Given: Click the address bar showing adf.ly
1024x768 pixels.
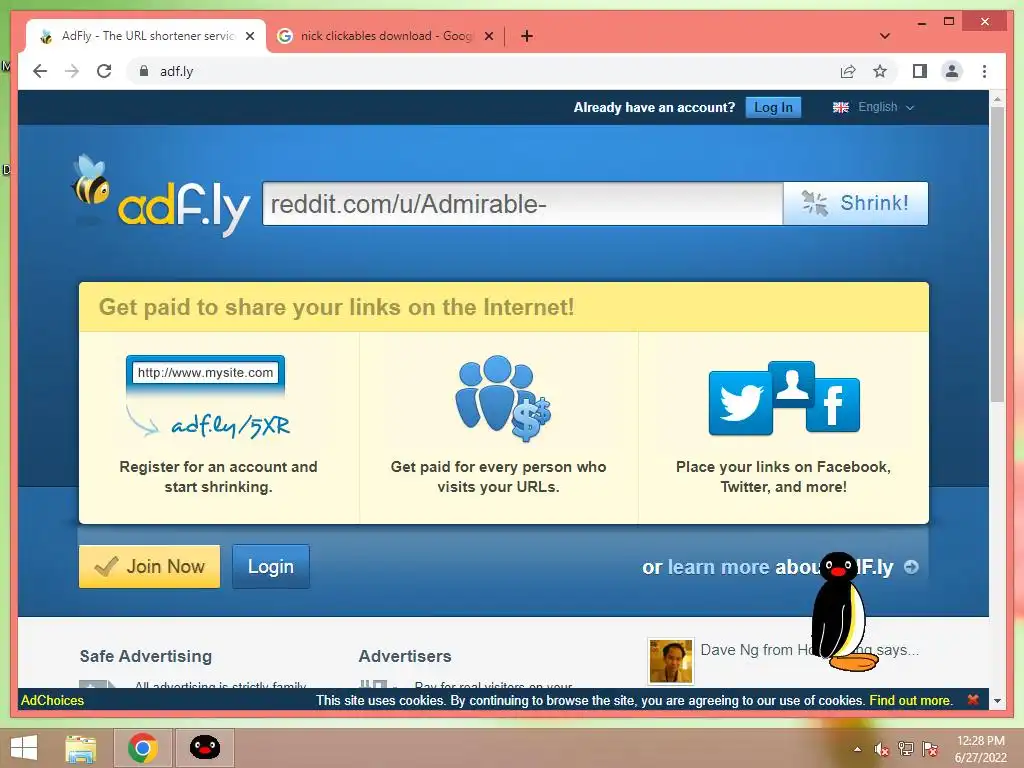Looking at the screenshot, I should tap(483, 71).
